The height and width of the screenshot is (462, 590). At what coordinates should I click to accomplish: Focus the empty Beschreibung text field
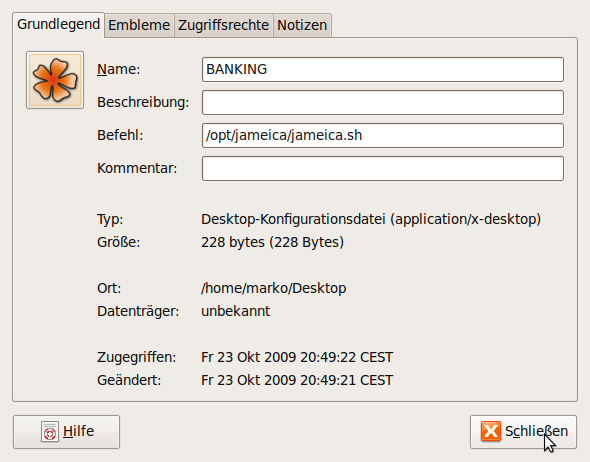(x=383, y=102)
